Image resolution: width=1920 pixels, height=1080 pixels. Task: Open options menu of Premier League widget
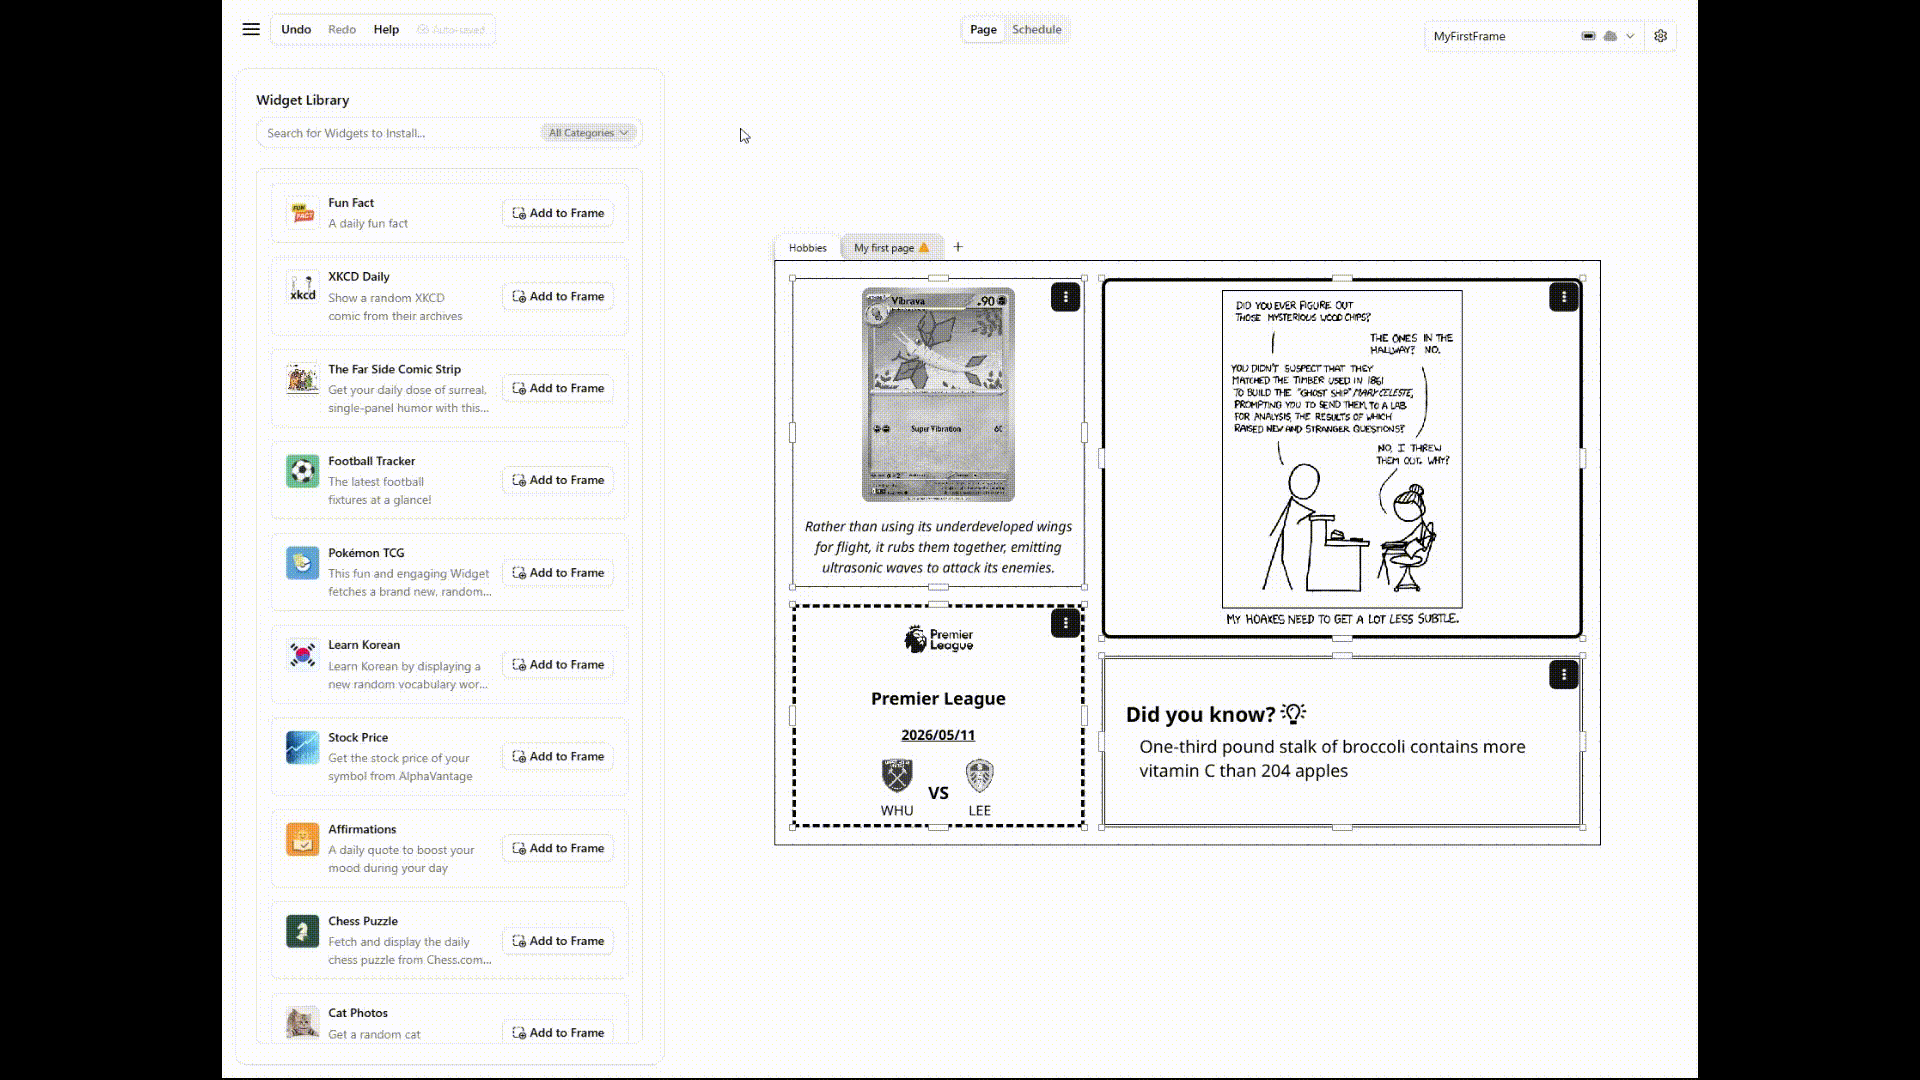coord(1065,623)
